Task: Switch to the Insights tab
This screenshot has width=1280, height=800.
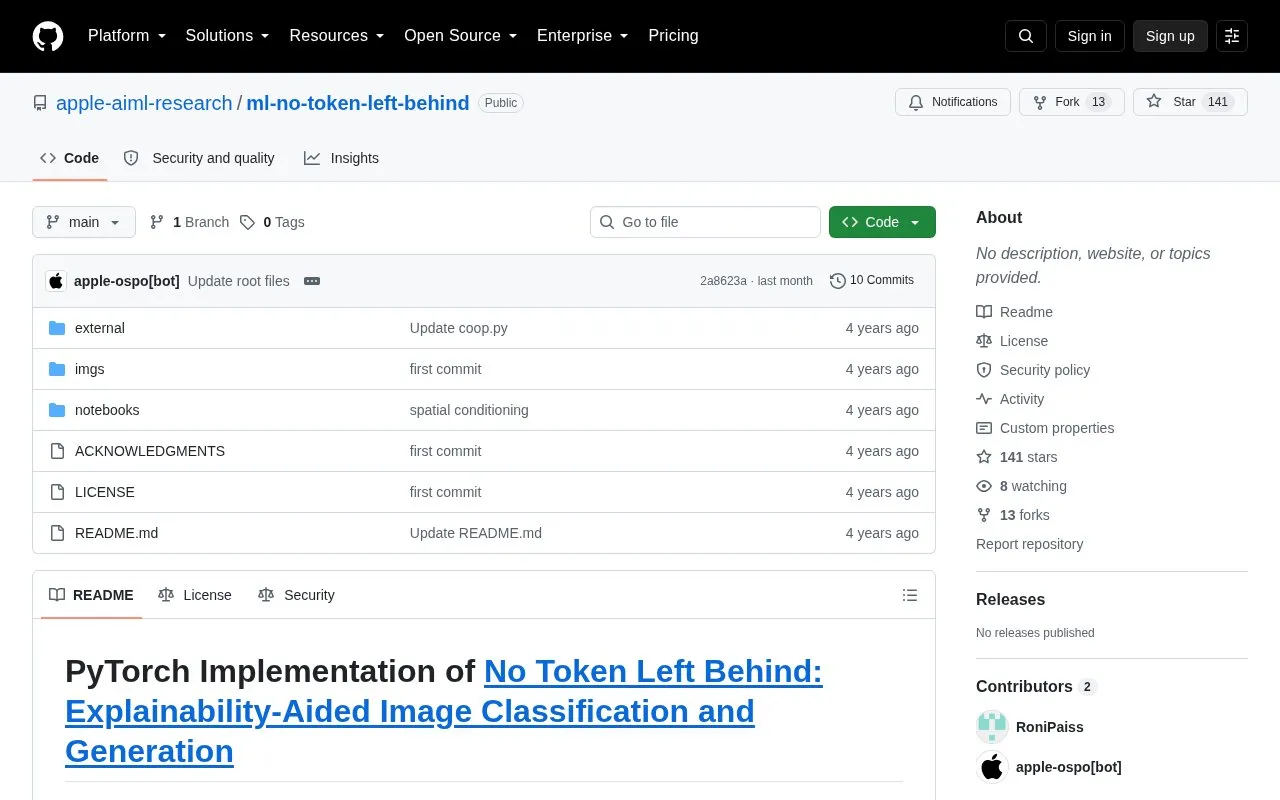Action: [x=342, y=158]
